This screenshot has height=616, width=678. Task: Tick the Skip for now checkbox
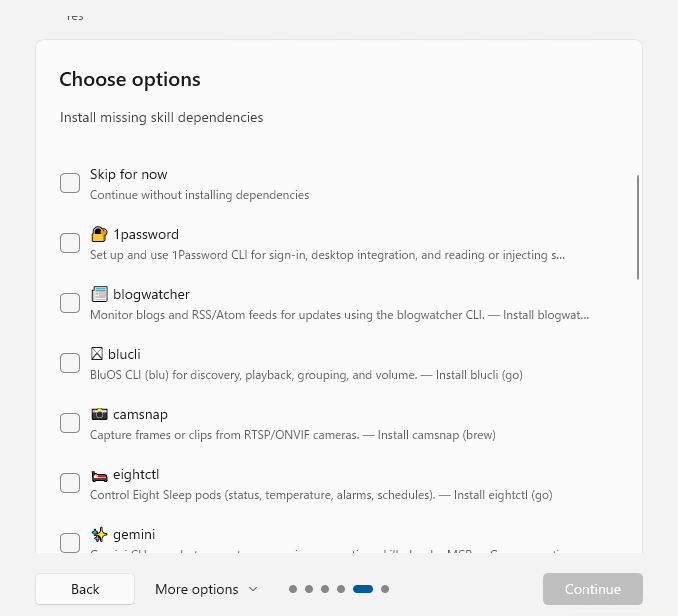pos(70,183)
